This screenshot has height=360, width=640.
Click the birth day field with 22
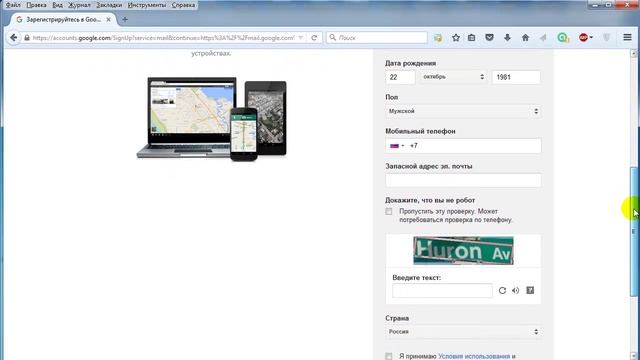pyautogui.click(x=400, y=77)
